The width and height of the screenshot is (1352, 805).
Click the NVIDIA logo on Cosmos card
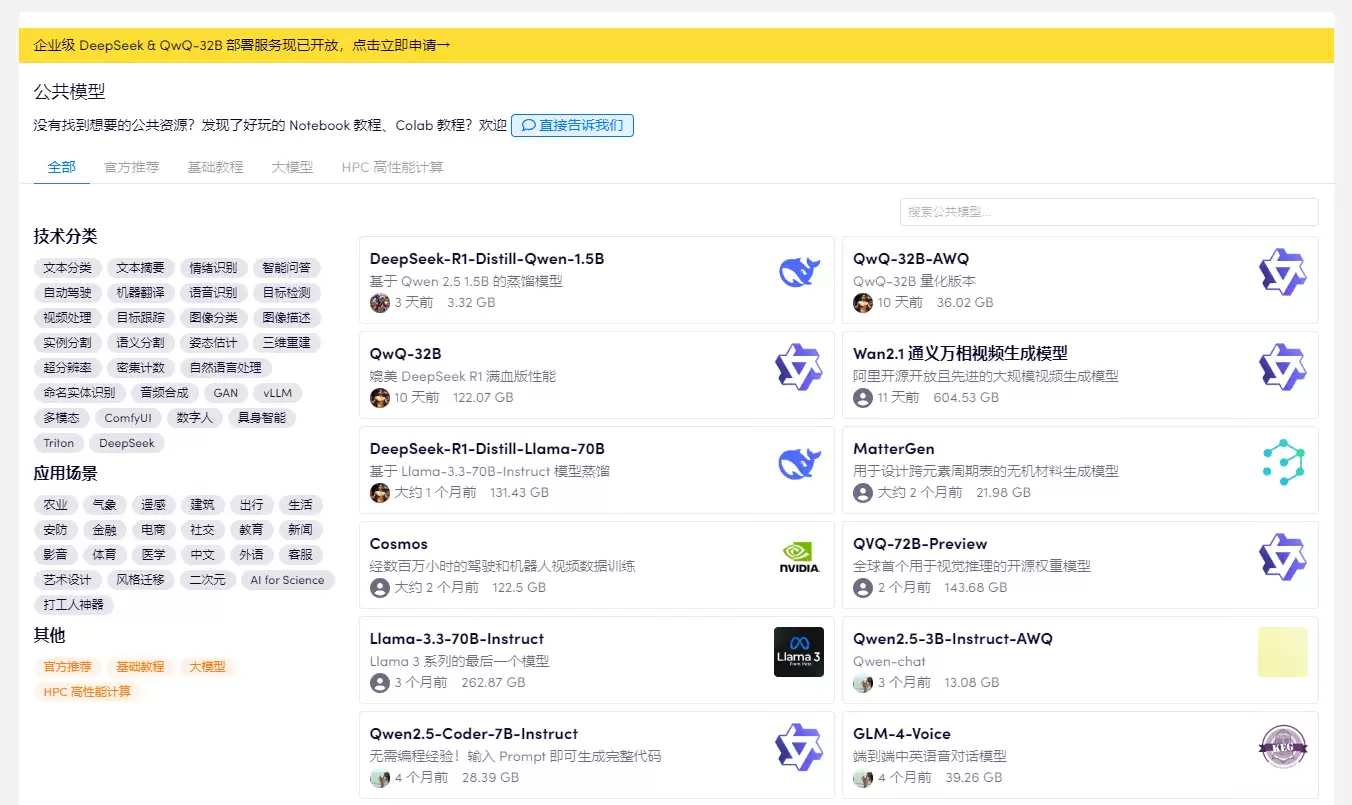point(799,557)
